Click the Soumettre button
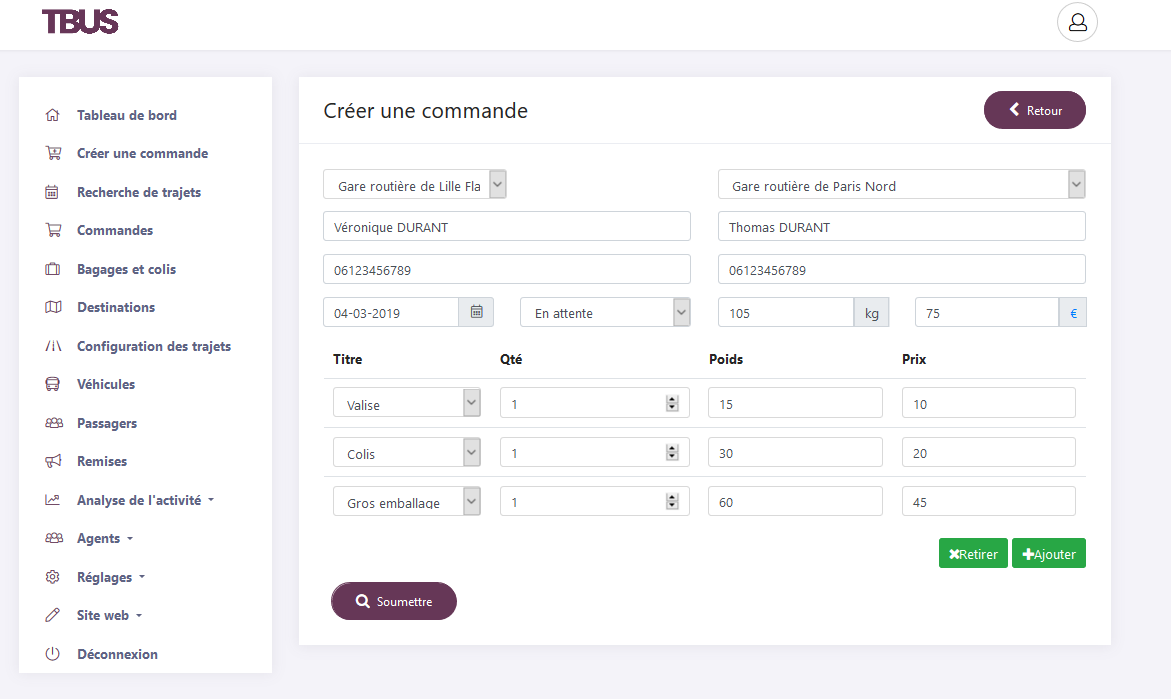Screen dimensions: 1171x699 point(394,601)
